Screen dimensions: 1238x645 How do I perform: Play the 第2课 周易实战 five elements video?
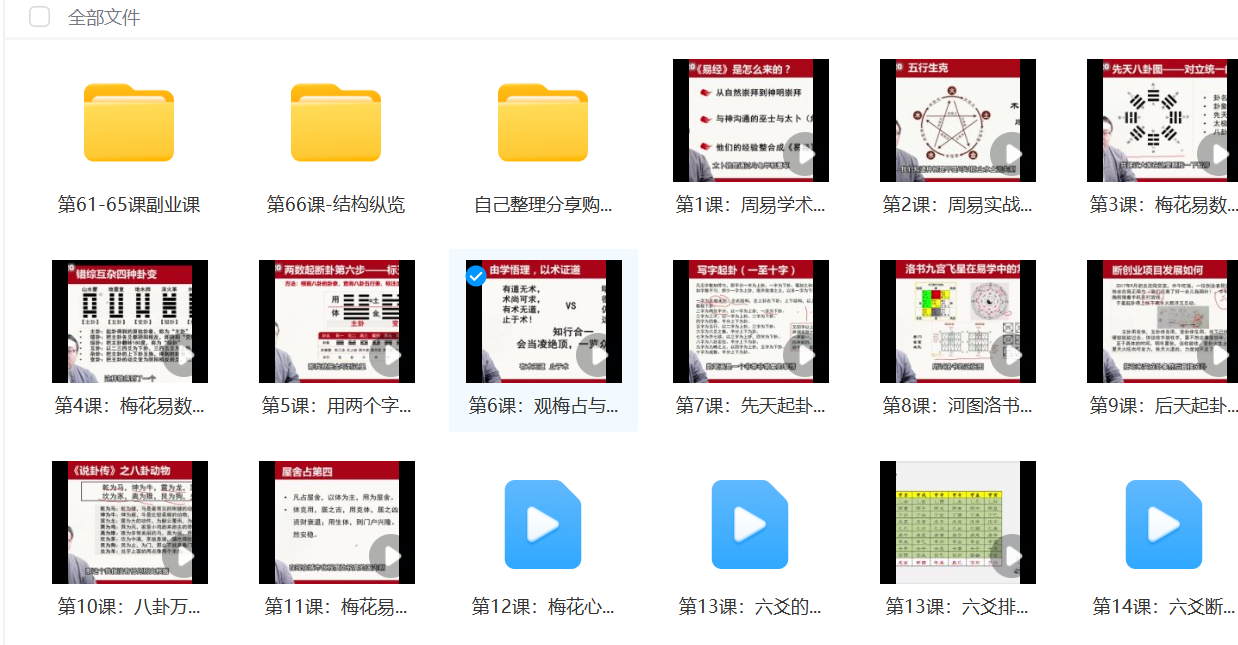(x=957, y=120)
